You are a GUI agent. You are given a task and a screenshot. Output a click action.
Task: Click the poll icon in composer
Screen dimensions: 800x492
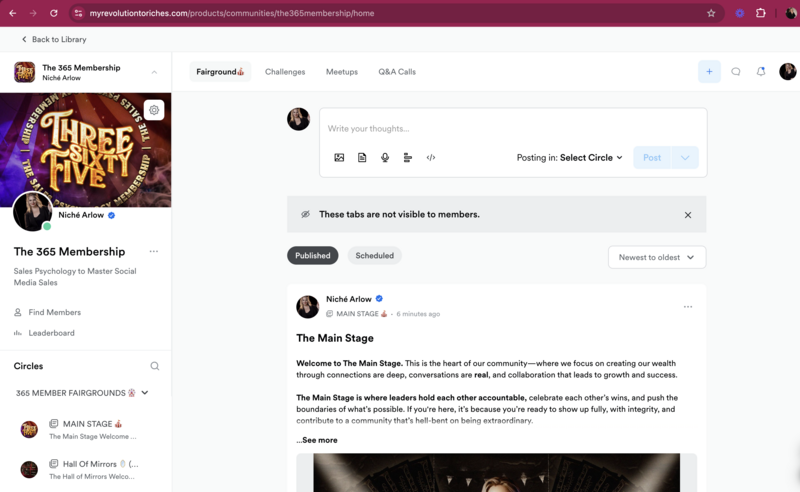pos(408,158)
